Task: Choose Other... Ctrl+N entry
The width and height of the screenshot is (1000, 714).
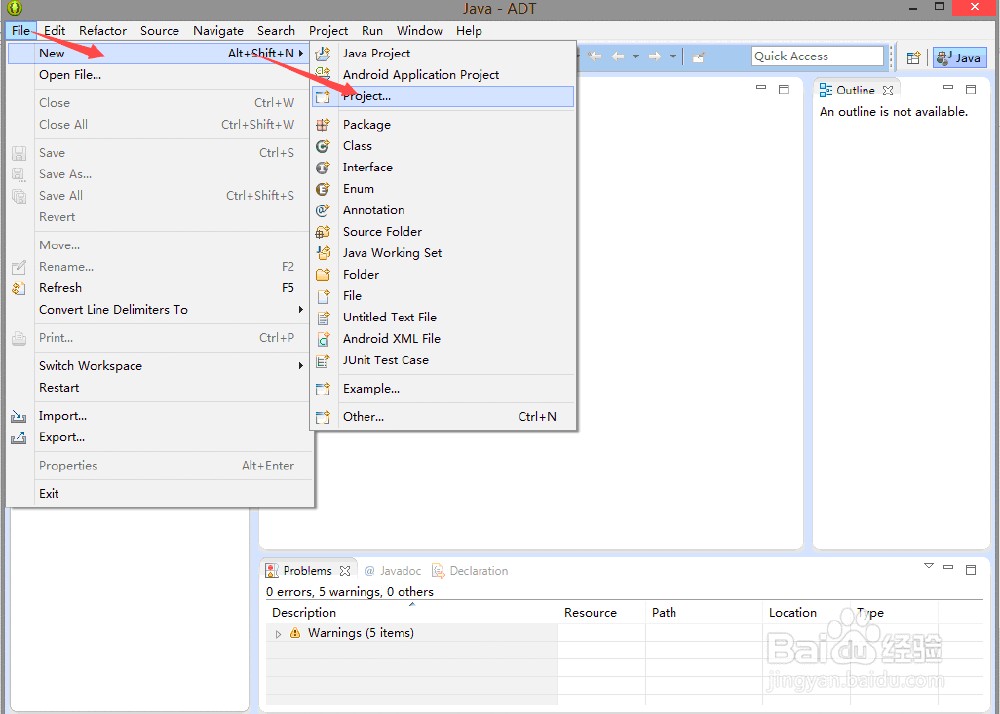Action: coord(443,417)
